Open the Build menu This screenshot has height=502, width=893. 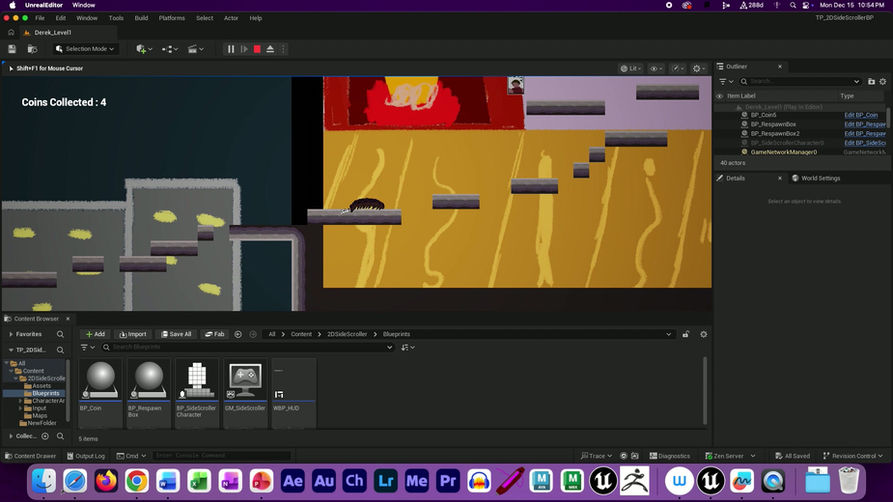(x=141, y=18)
